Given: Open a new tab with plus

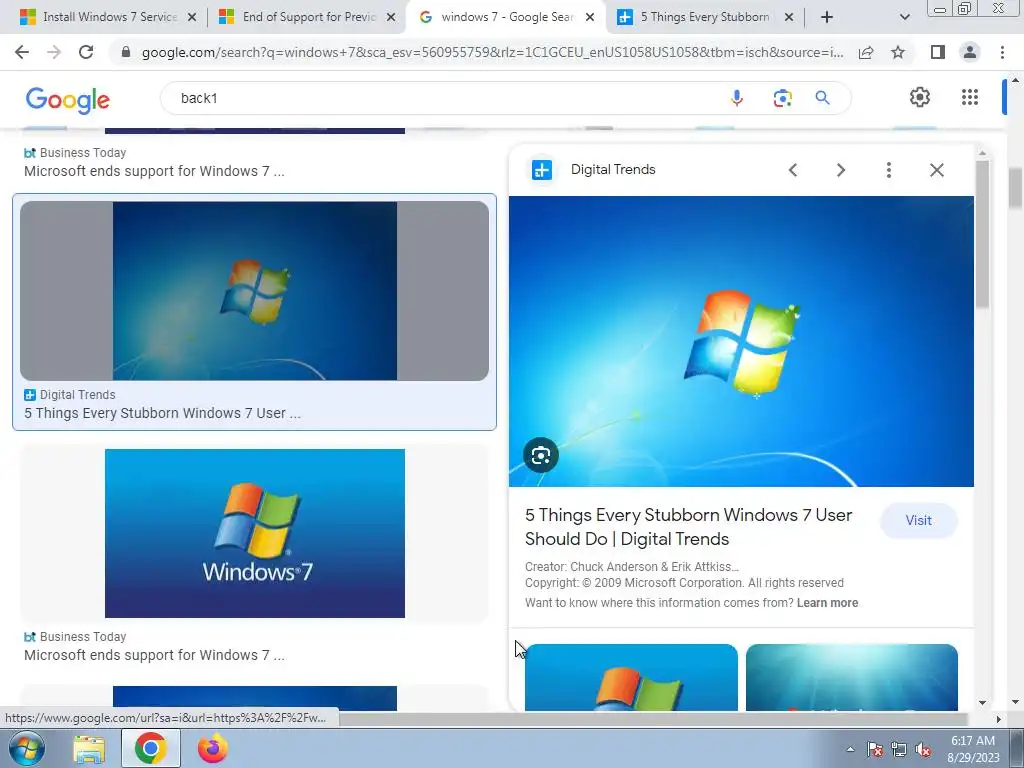Looking at the screenshot, I should point(827,17).
